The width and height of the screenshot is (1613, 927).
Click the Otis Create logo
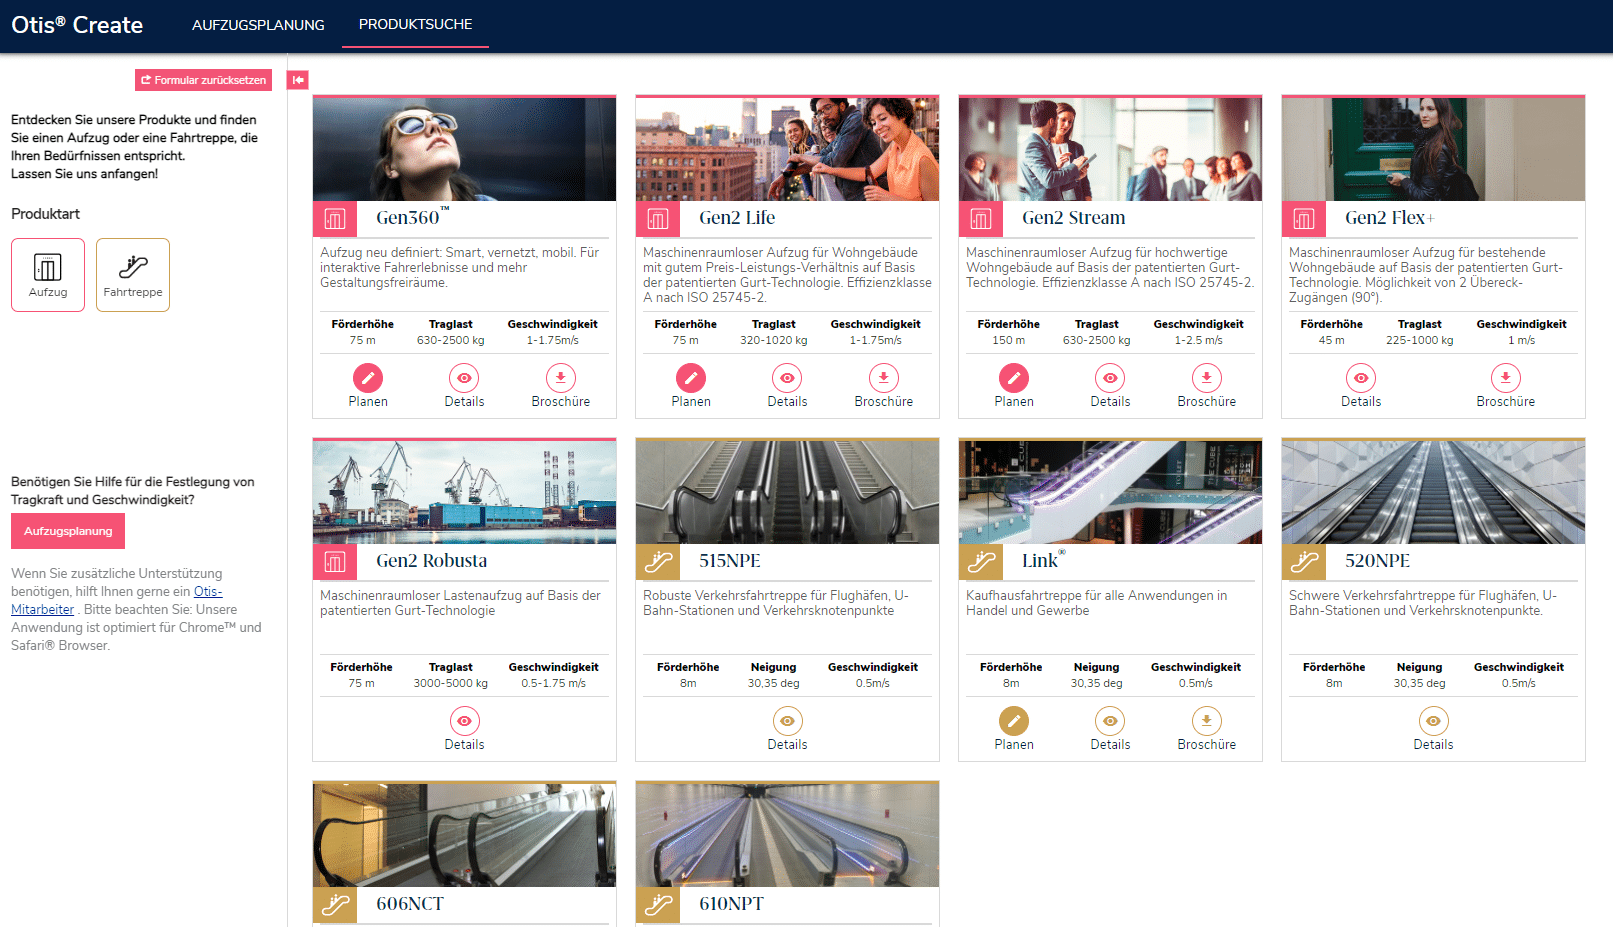77,25
